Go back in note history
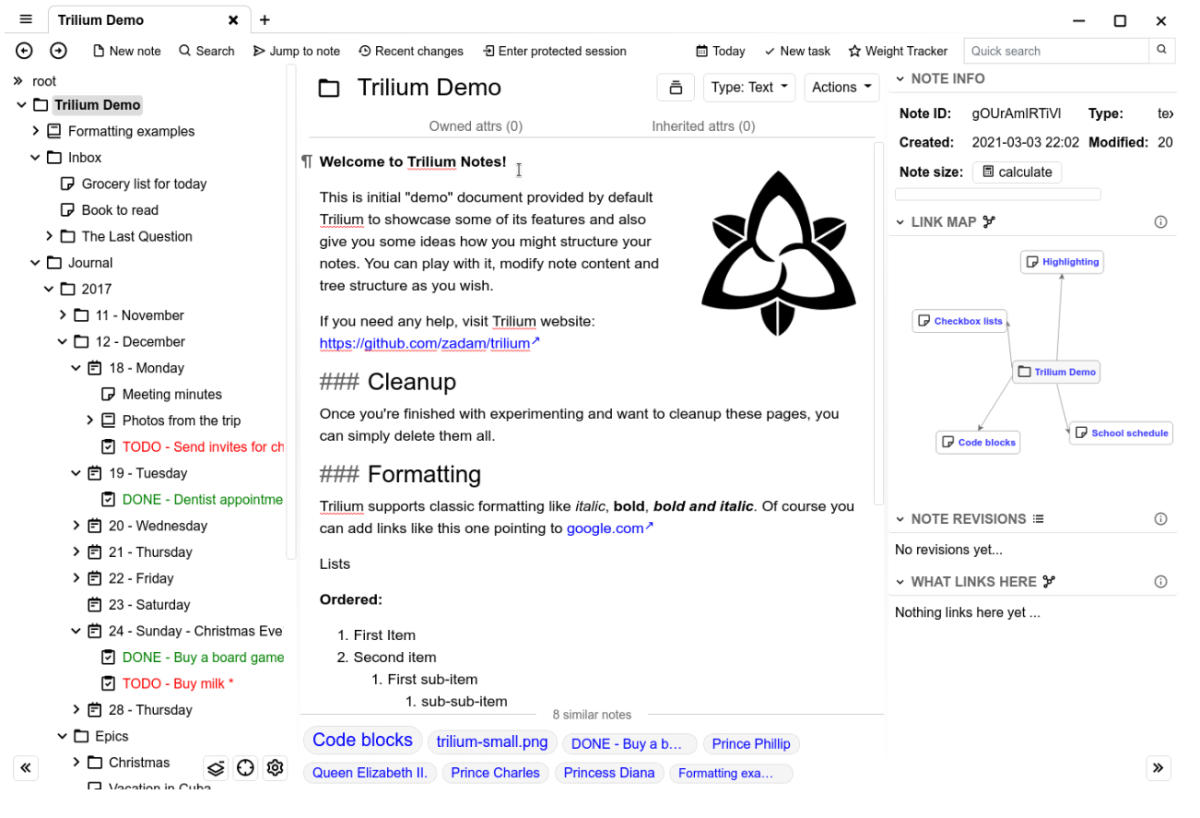 [25, 51]
